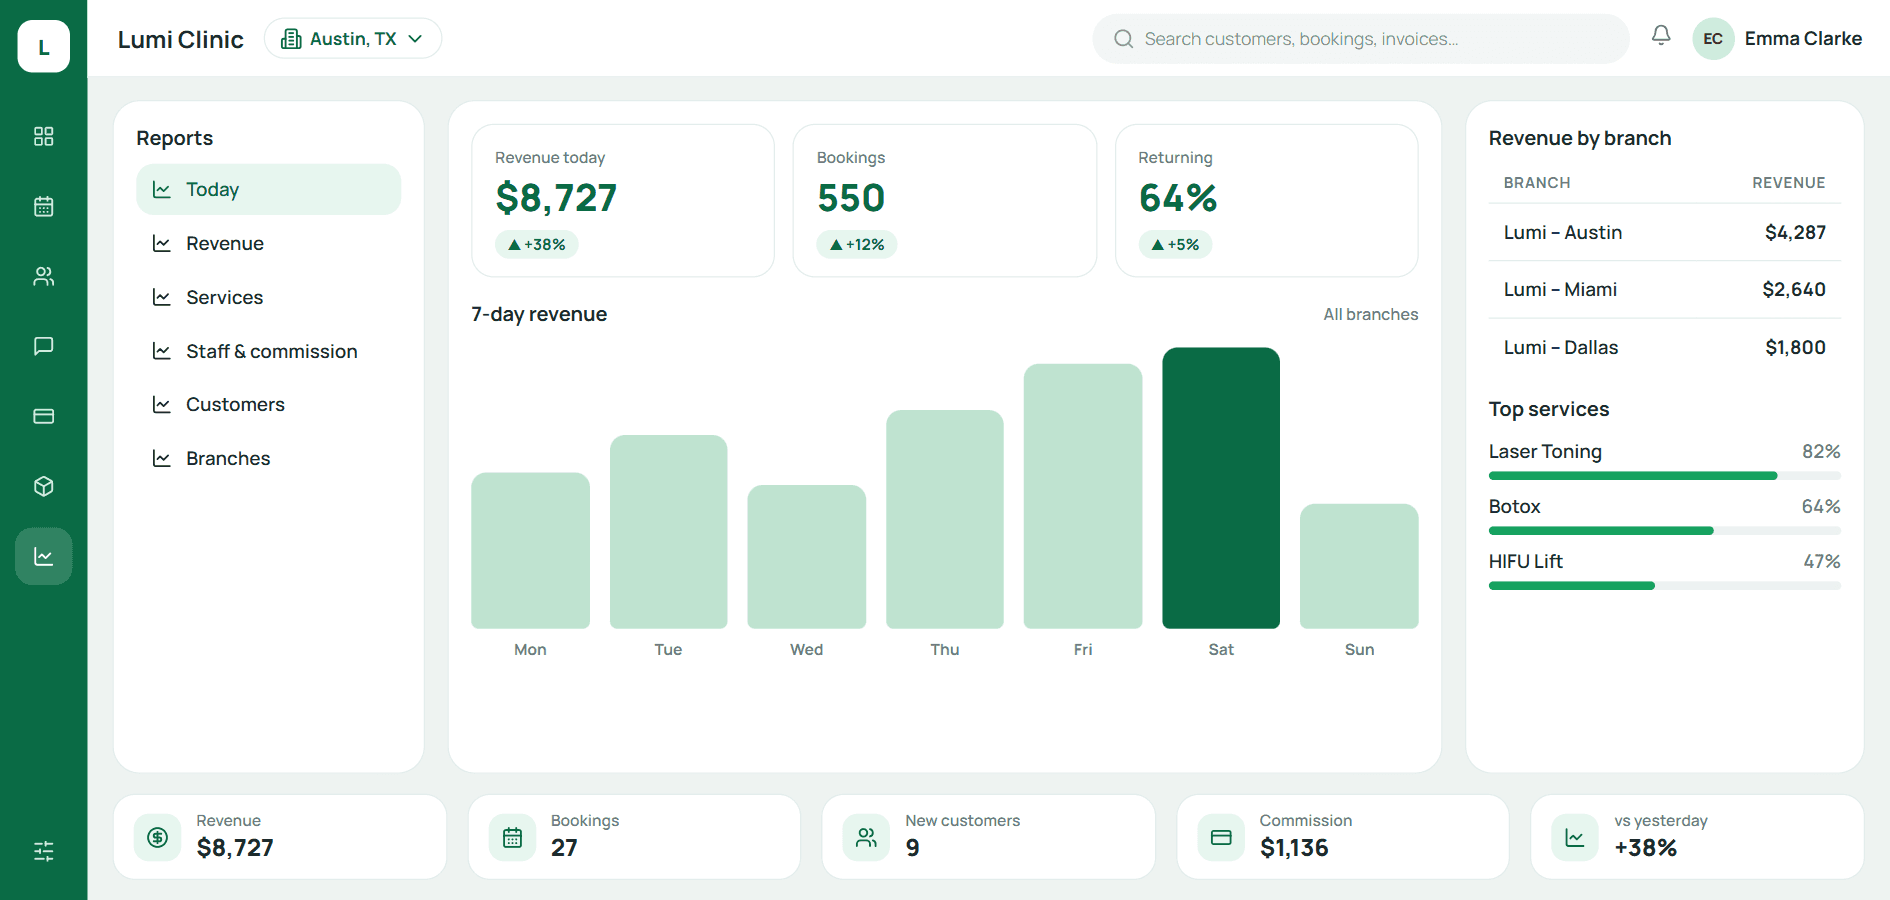Focus the search customers, bookings field
The image size is (1890, 900).
(1361, 39)
